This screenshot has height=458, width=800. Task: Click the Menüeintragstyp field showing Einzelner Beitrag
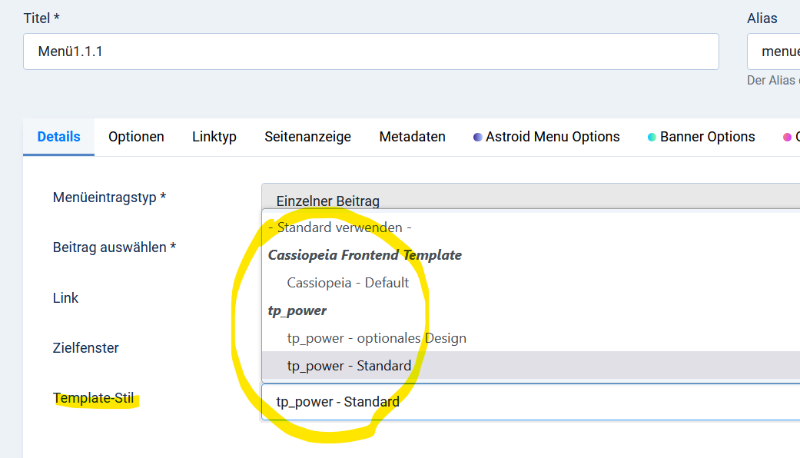531,197
